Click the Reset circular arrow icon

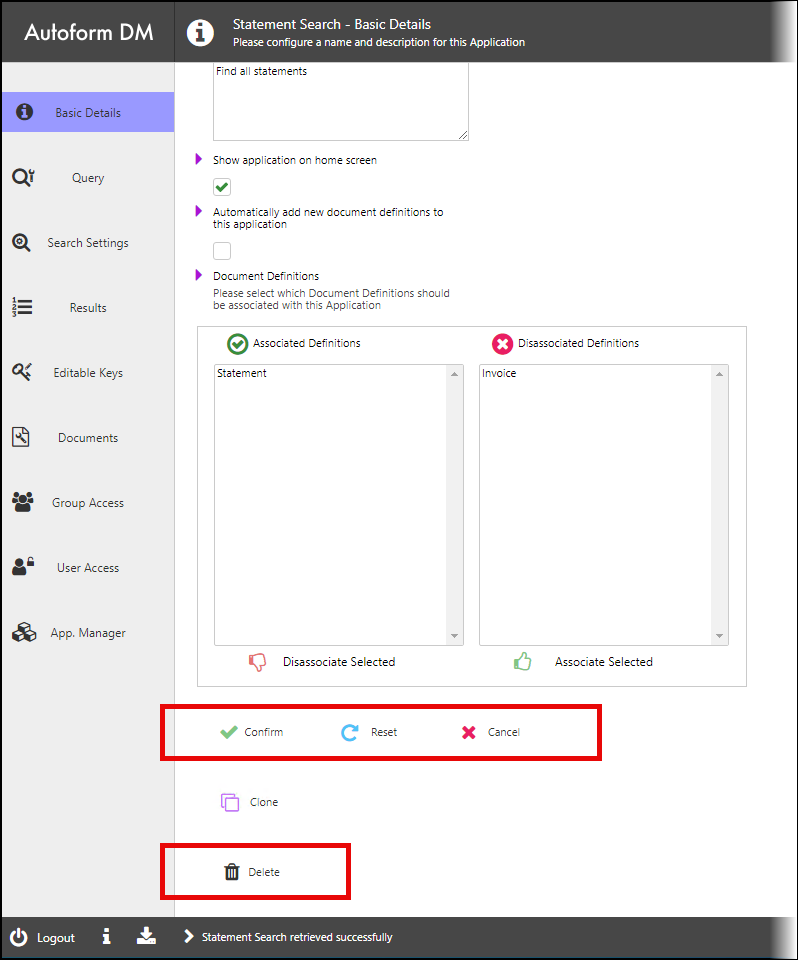coord(350,732)
